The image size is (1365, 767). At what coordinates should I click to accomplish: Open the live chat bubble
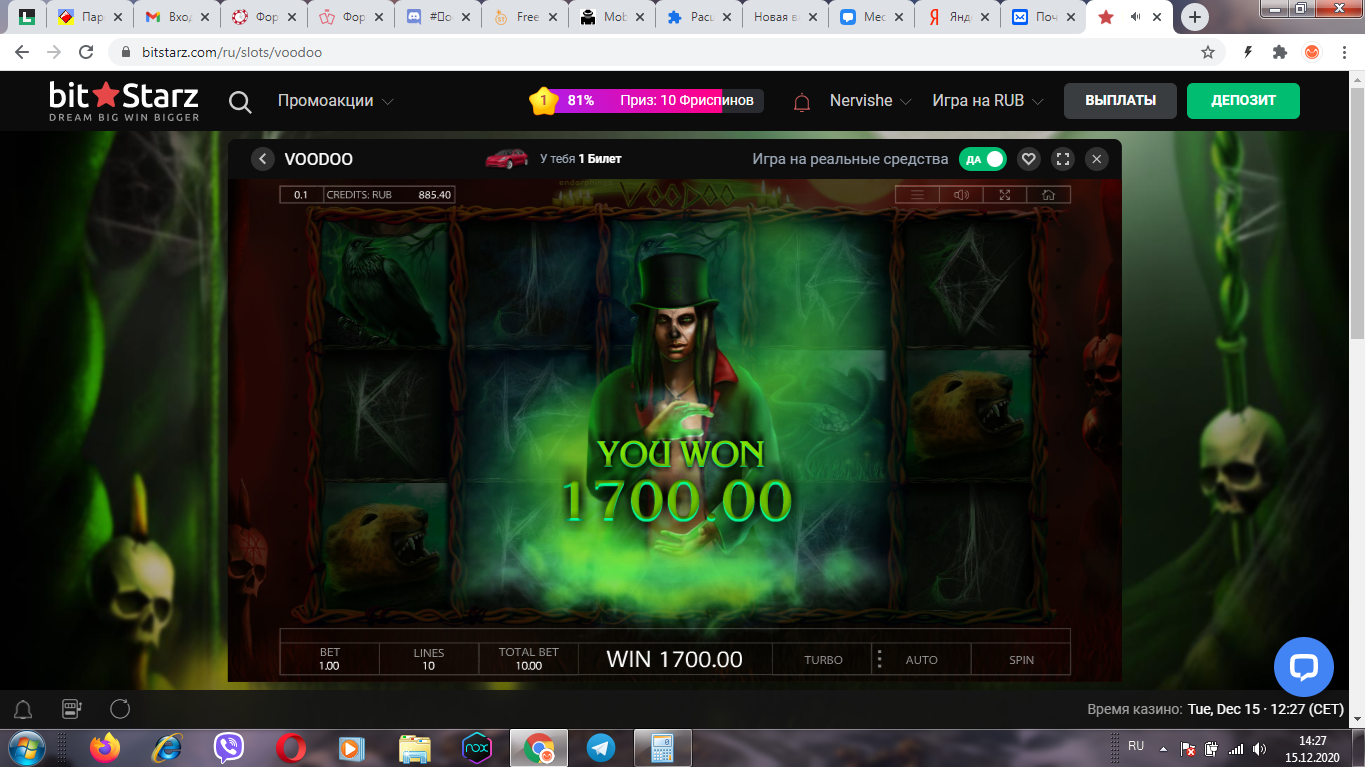pos(1304,667)
